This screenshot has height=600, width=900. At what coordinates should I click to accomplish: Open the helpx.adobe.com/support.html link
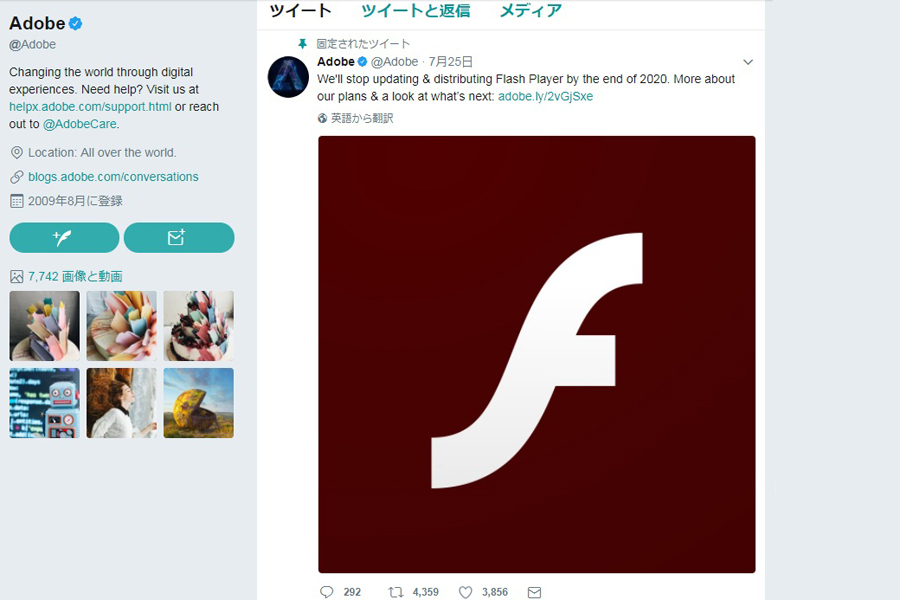coord(90,106)
